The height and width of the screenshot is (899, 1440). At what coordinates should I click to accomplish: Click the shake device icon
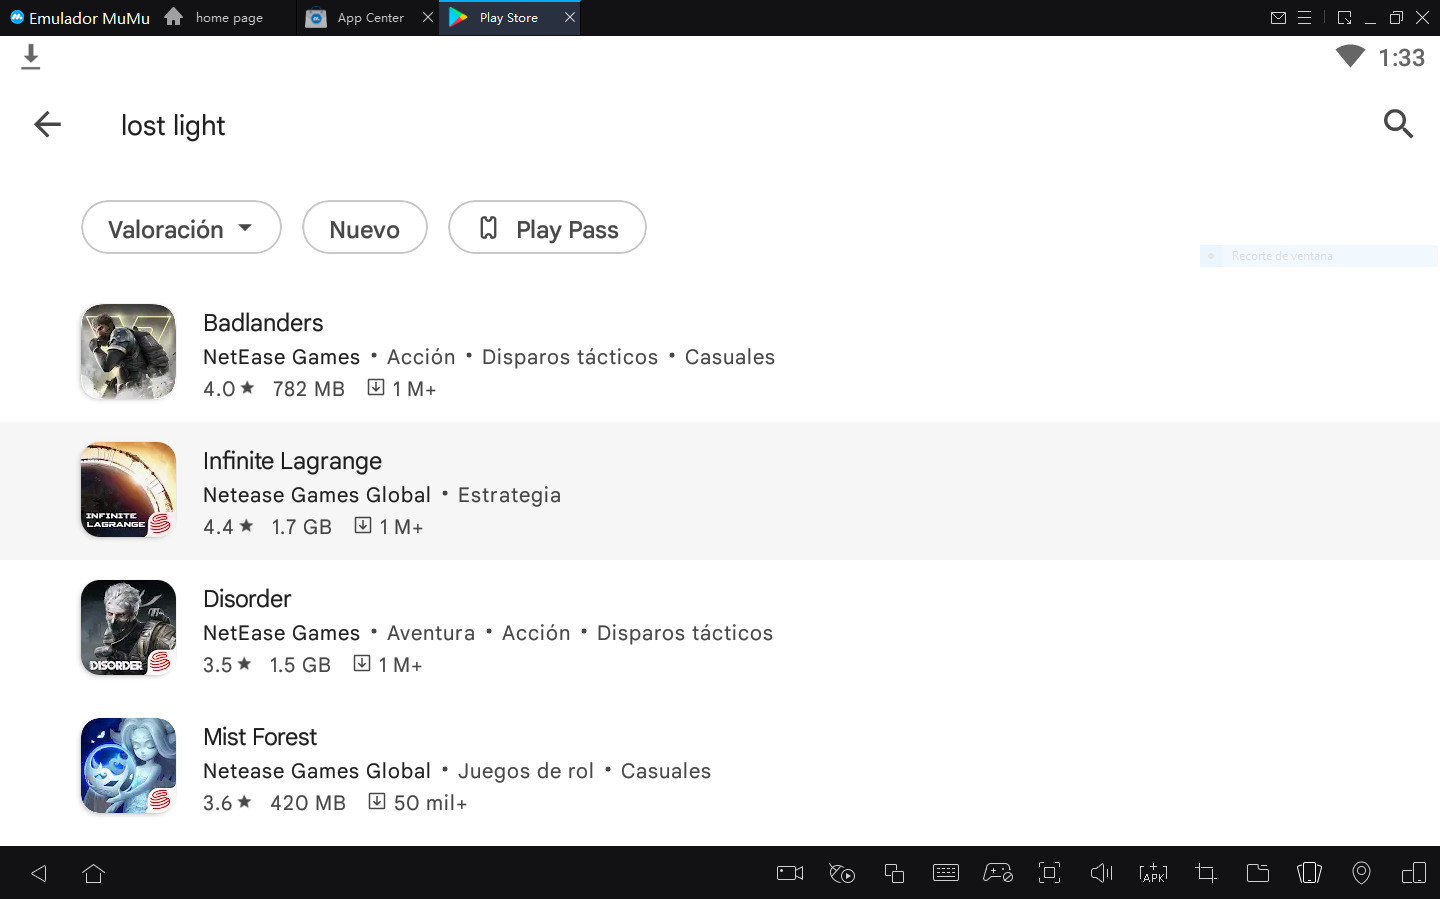[1309, 873]
